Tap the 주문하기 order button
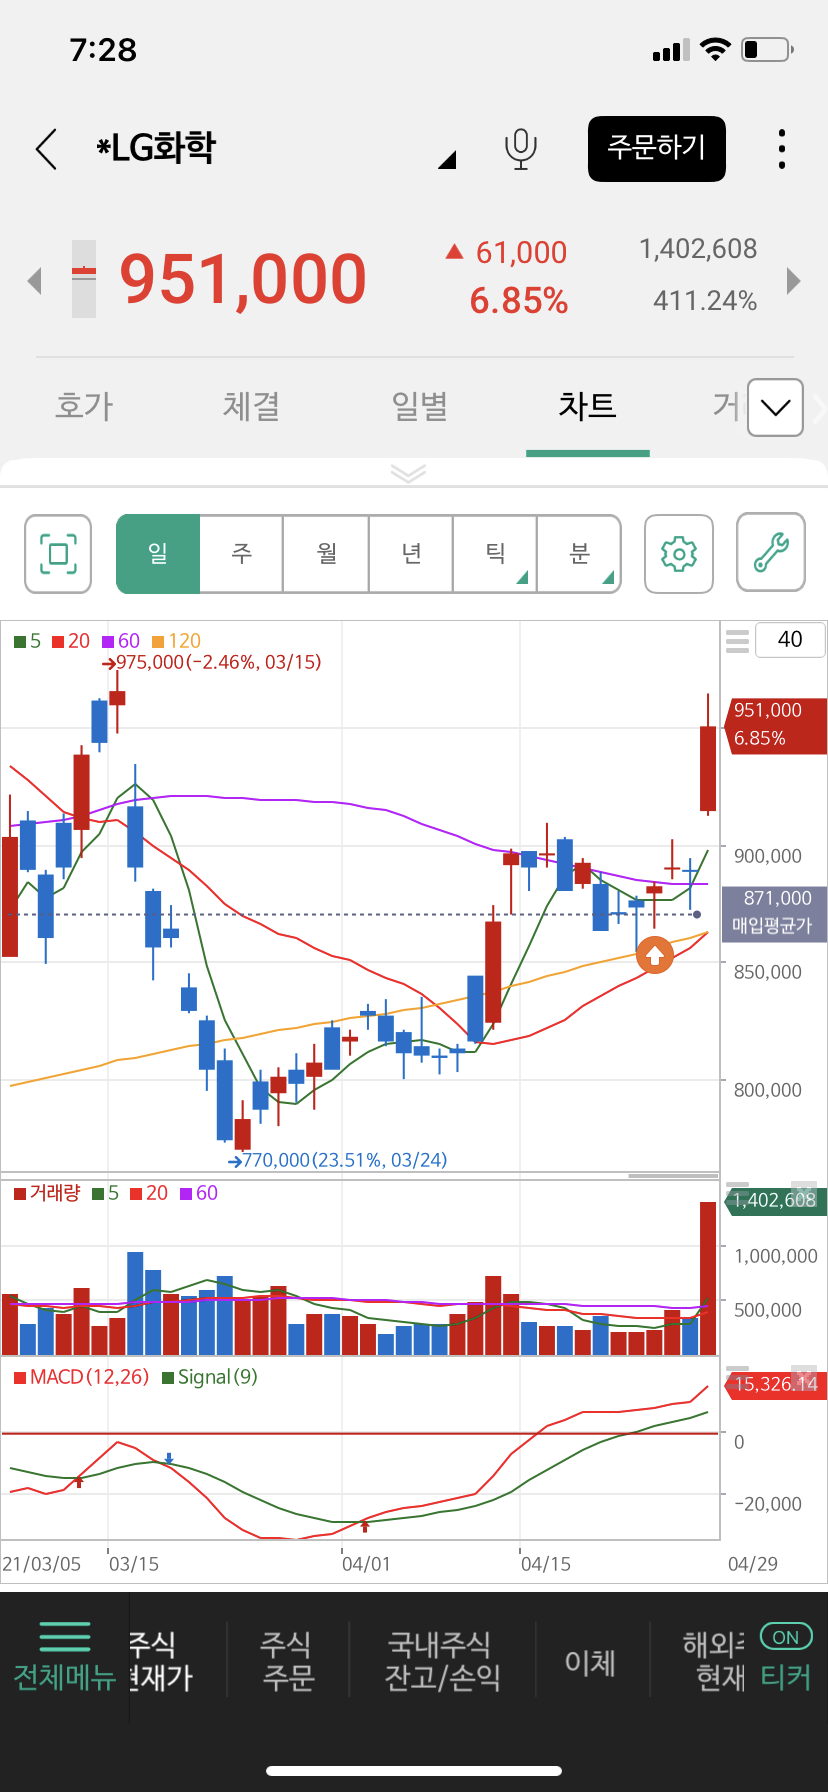Image resolution: width=828 pixels, height=1792 pixels. [656, 149]
